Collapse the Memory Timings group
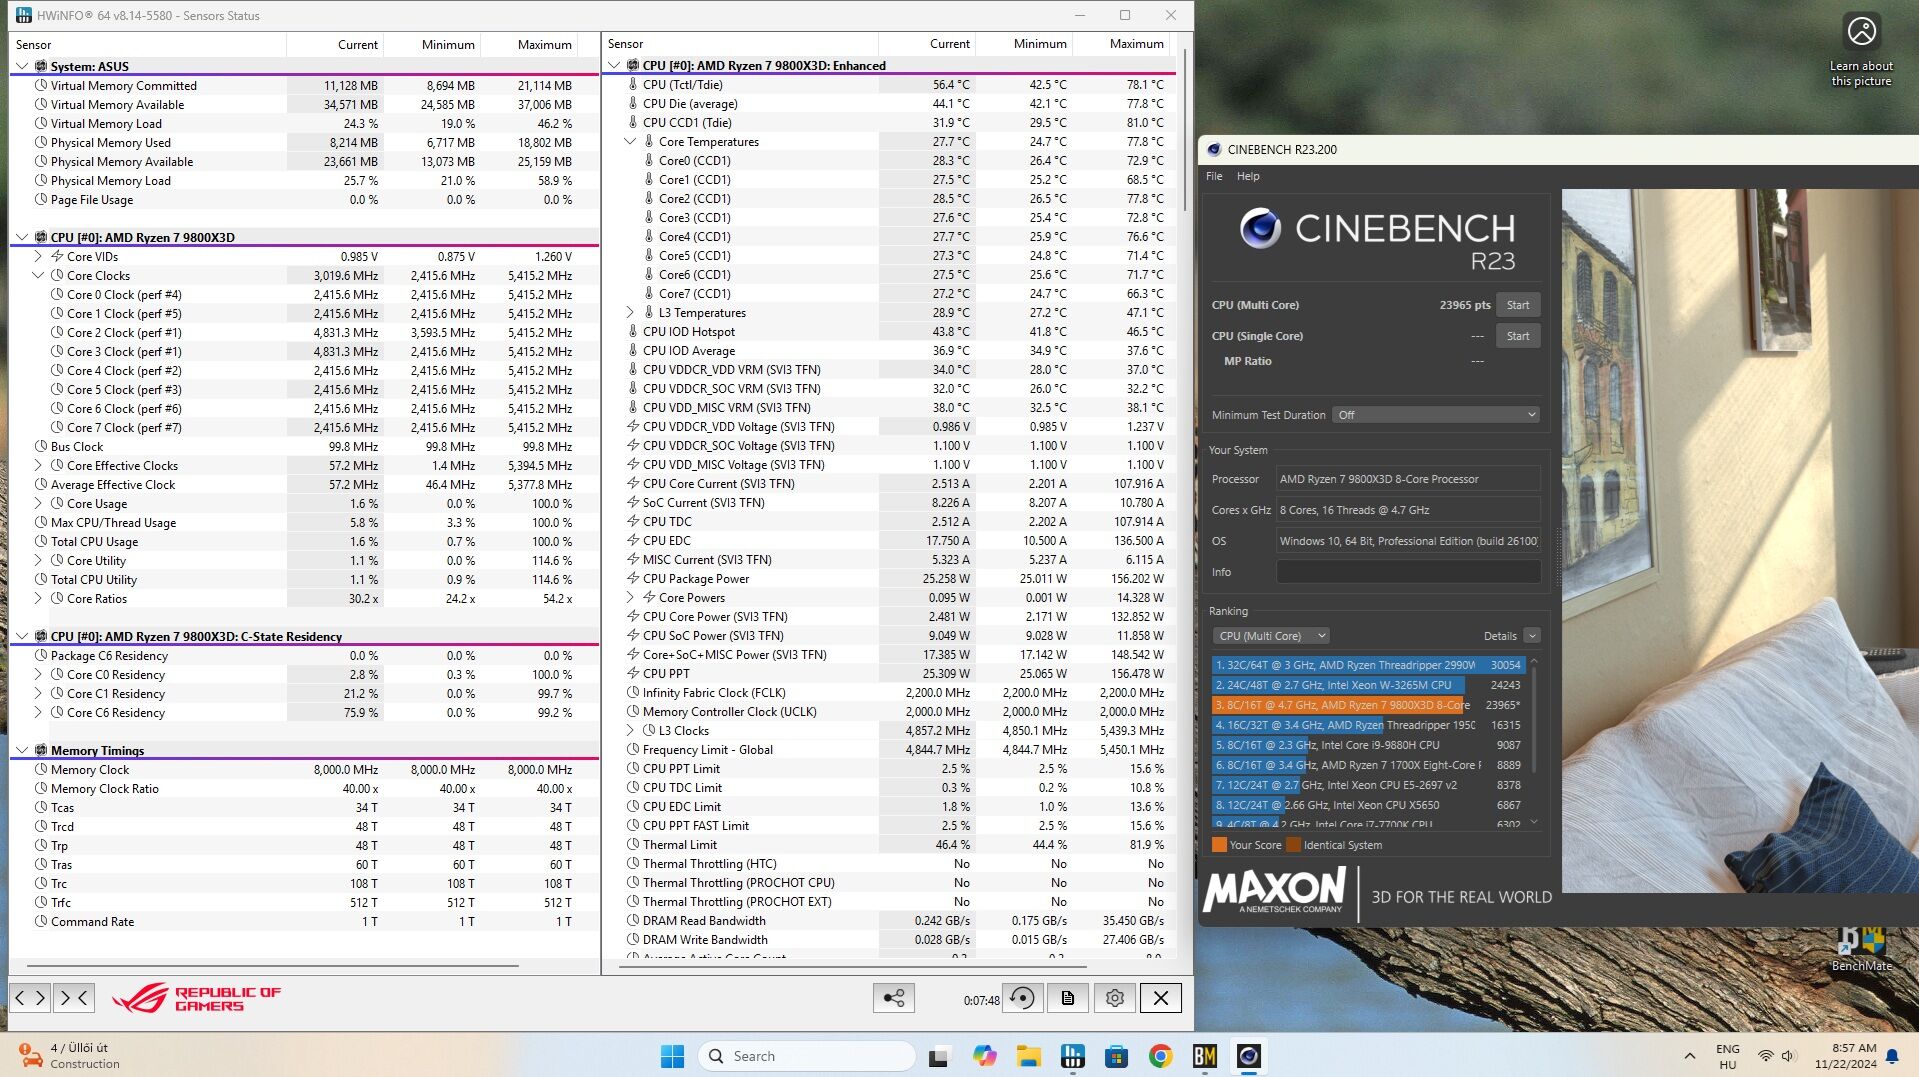The height and width of the screenshot is (1077, 1919). tap(22, 750)
